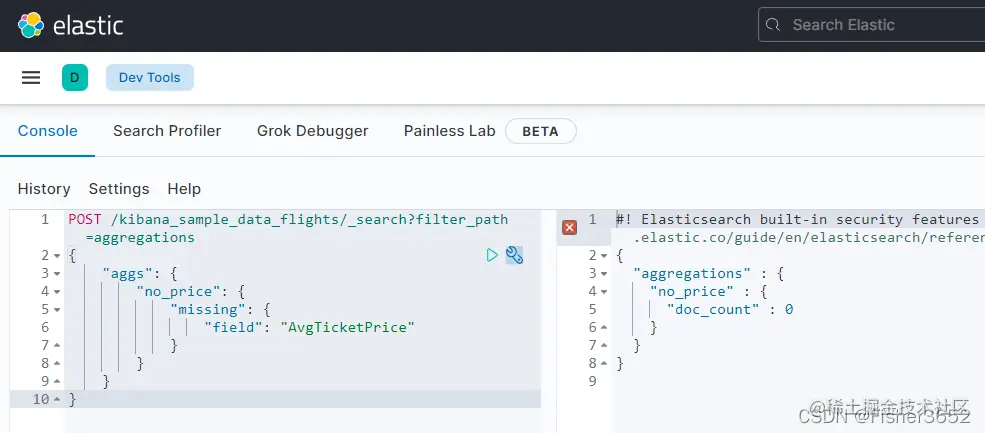Switch to the Search Profiler tab
This screenshot has height=433, width=985.
point(167,131)
